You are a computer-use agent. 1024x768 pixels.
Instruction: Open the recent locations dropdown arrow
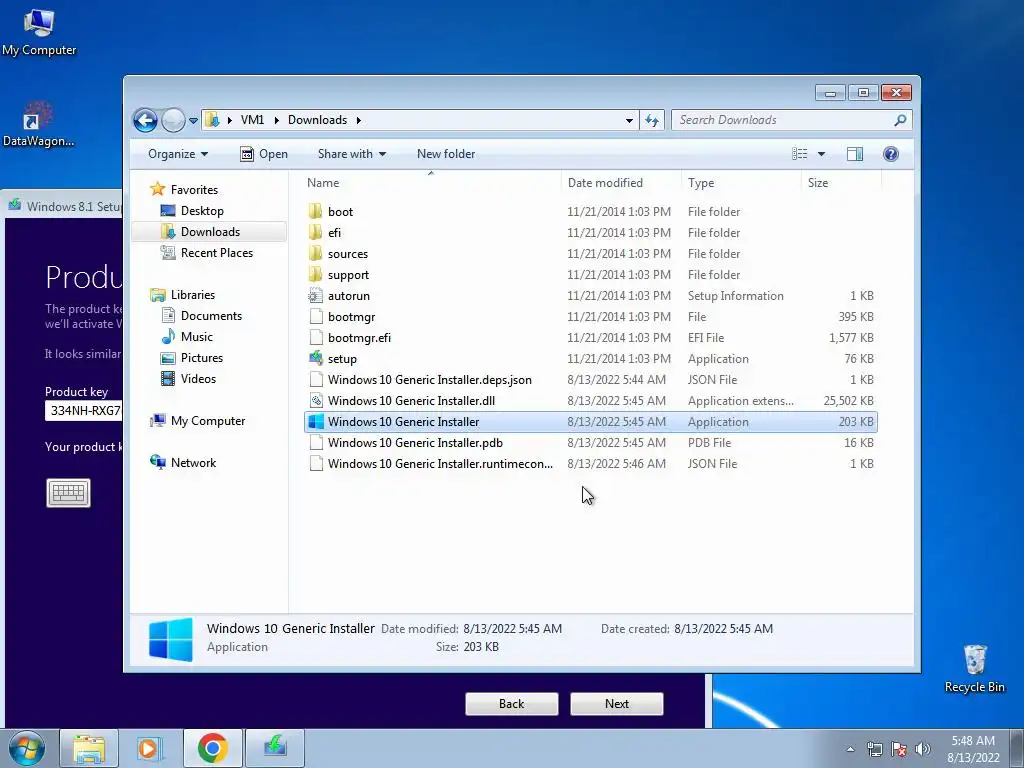coord(193,121)
